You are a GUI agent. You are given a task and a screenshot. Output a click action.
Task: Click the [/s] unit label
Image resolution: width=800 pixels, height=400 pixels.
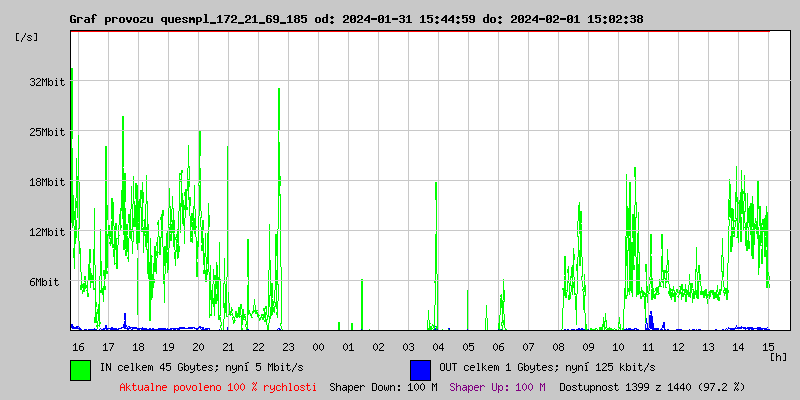pos(27,37)
